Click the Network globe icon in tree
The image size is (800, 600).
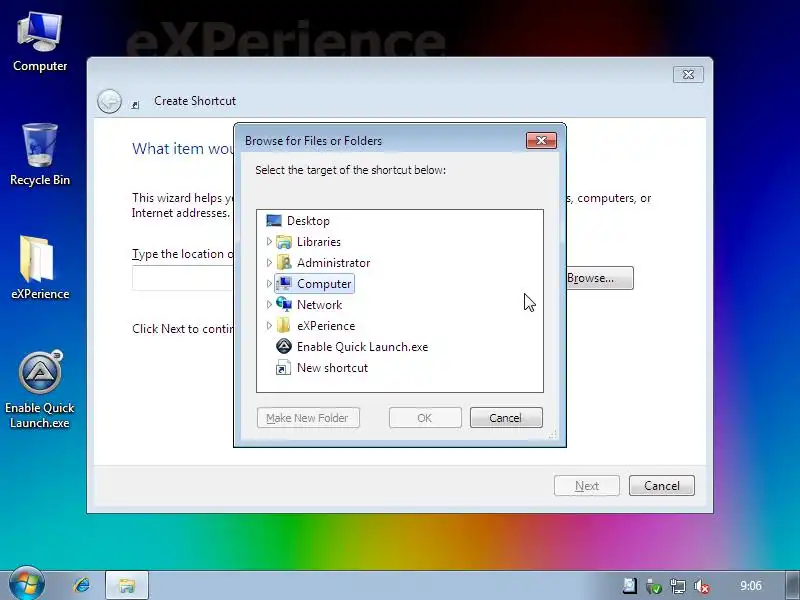point(284,305)
